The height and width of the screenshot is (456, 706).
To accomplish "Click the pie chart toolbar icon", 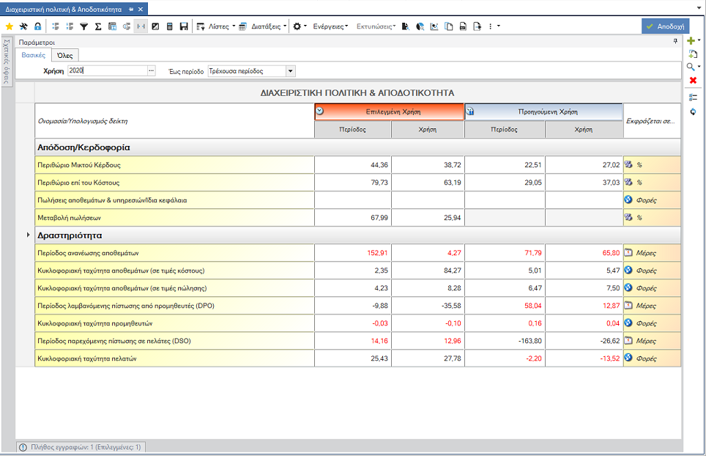I will [420, 27].
